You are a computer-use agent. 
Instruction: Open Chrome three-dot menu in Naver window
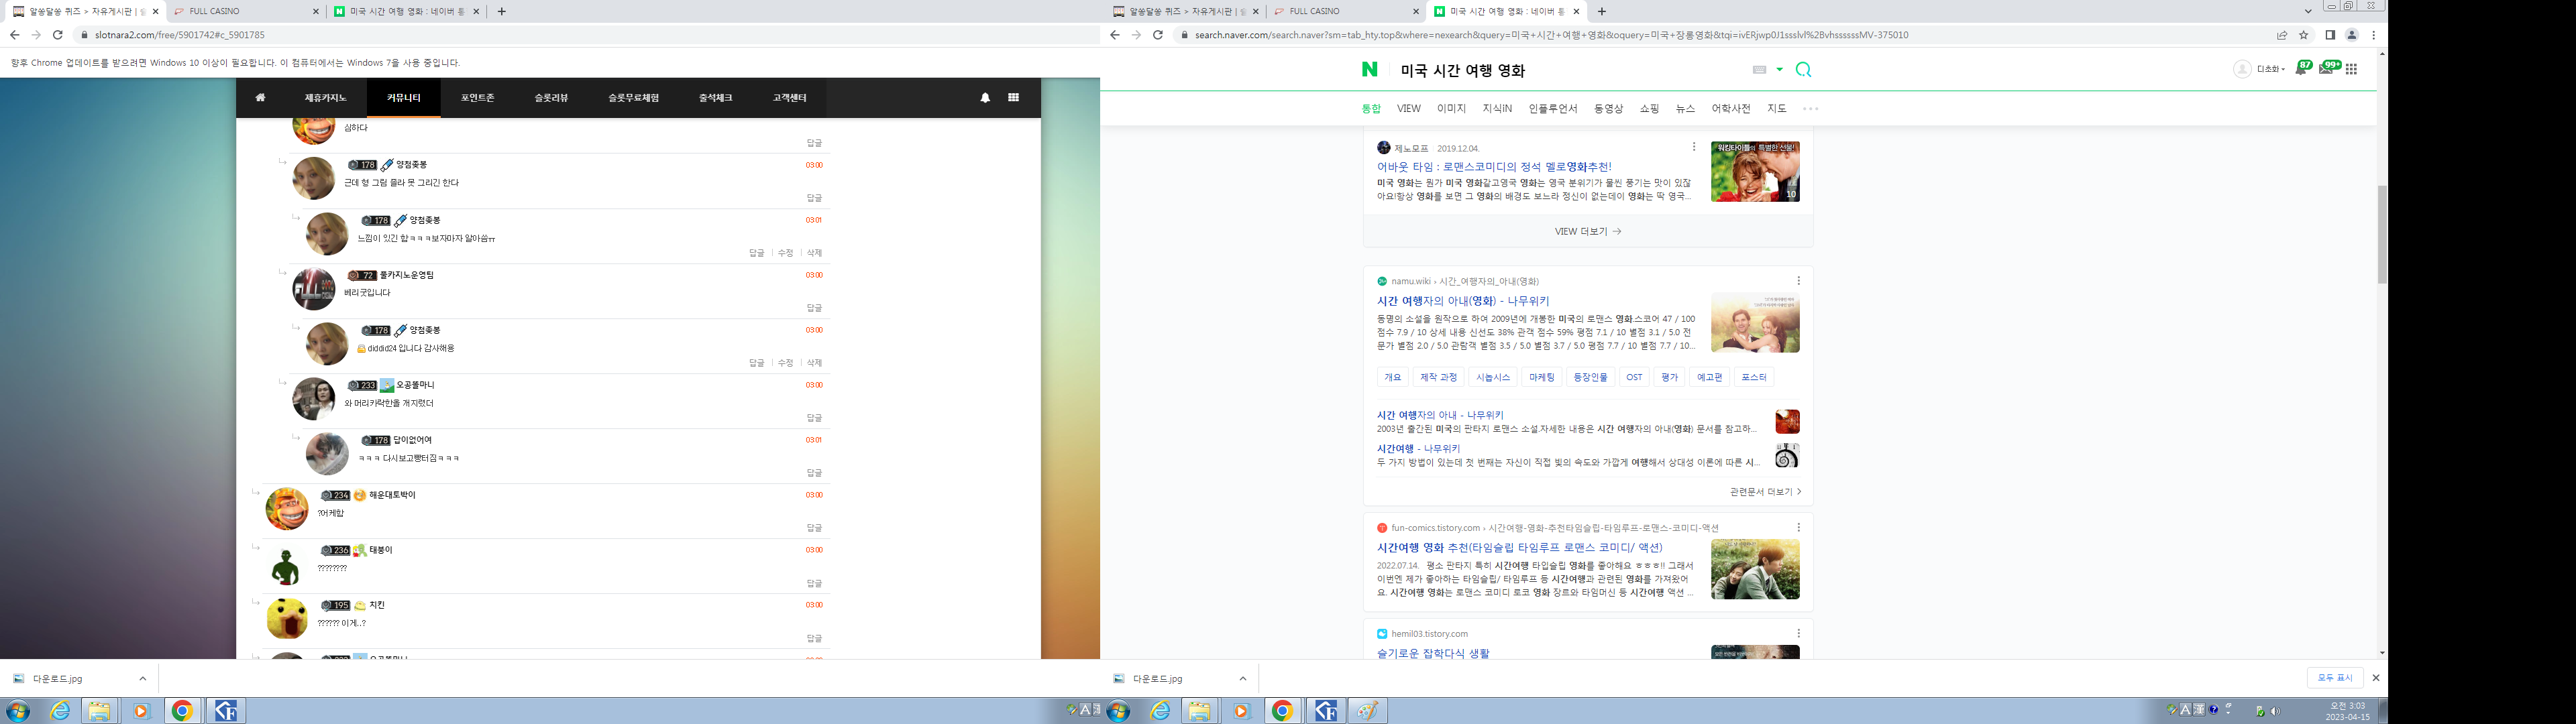[x=2373, y=35]
